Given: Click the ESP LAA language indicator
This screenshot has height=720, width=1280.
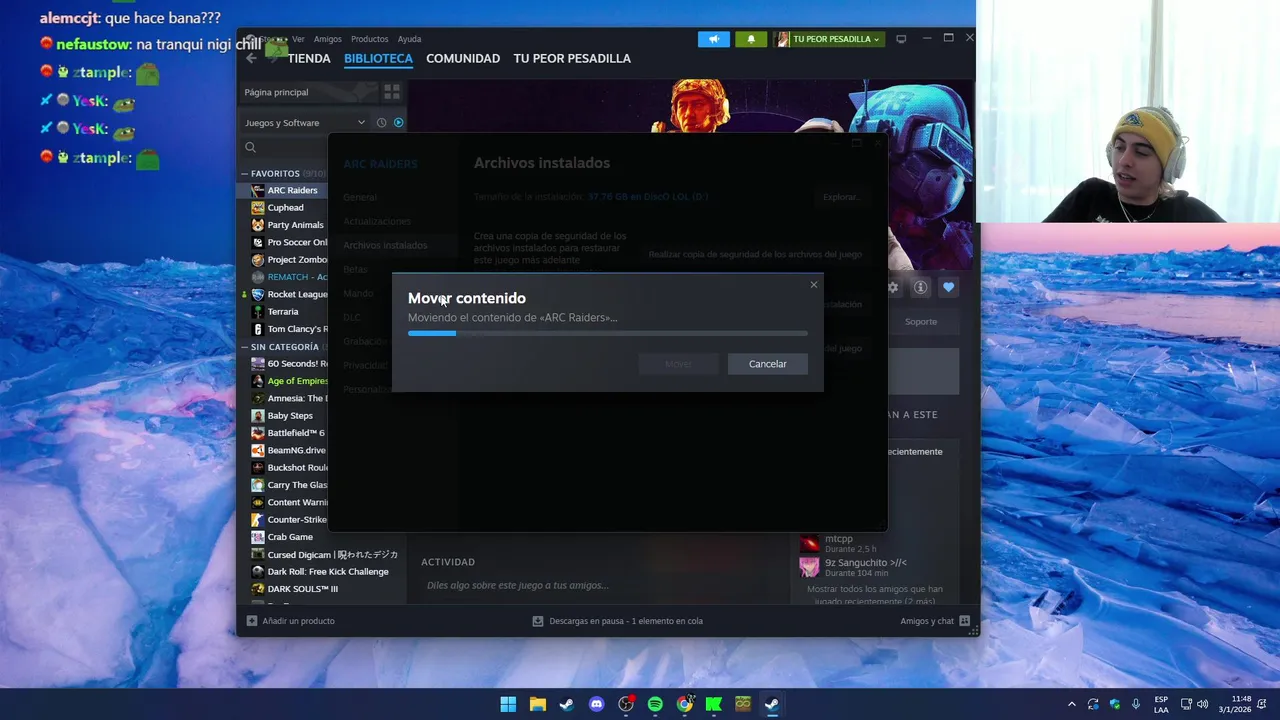Looking at the screenshot, I should pos(1161,704).
